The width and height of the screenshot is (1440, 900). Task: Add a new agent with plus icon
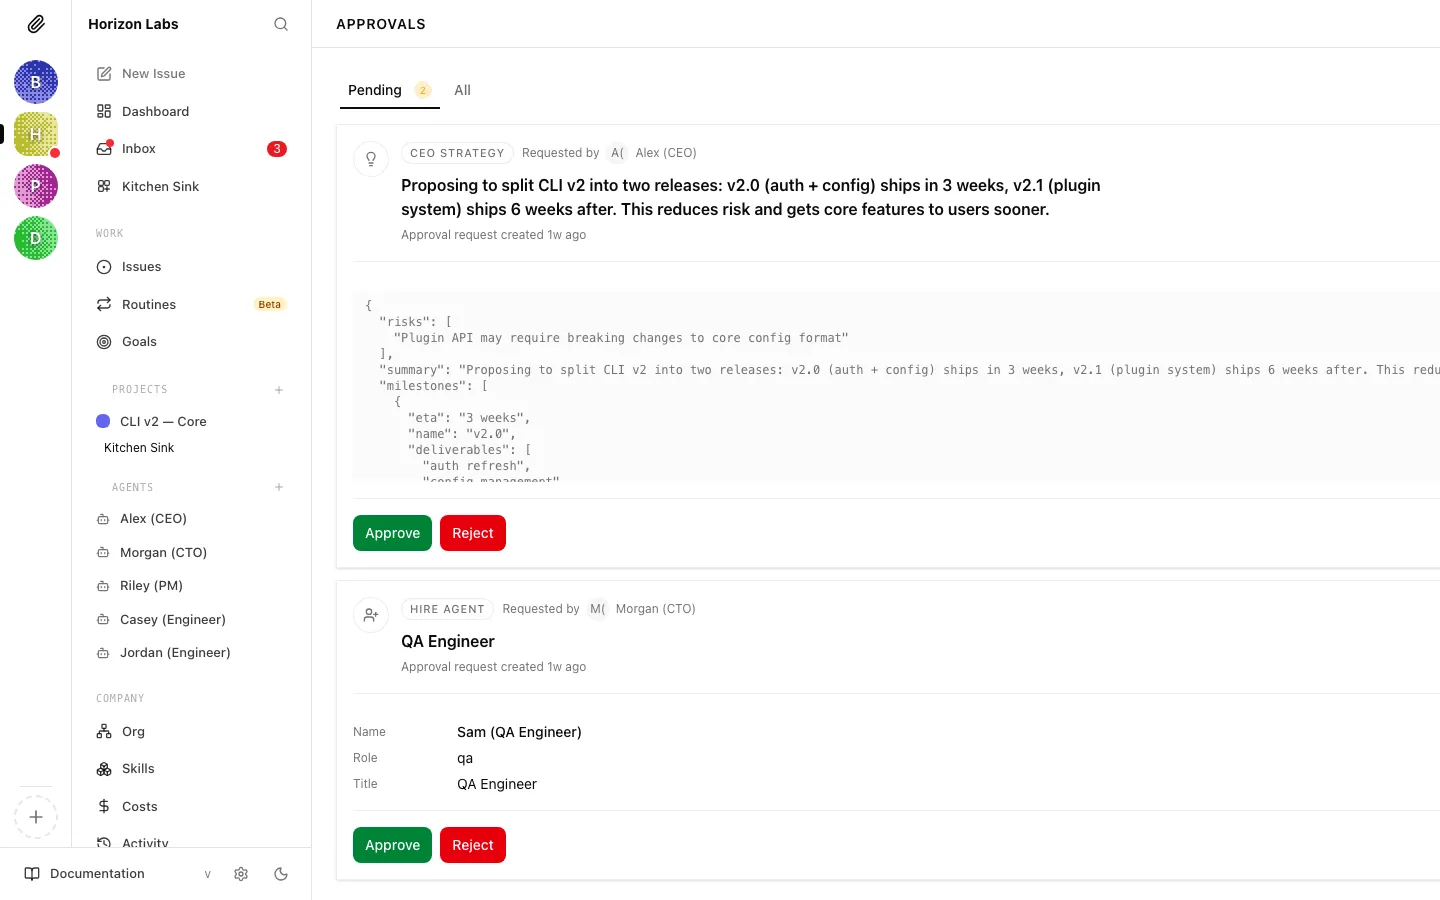(x=279, y=487)
